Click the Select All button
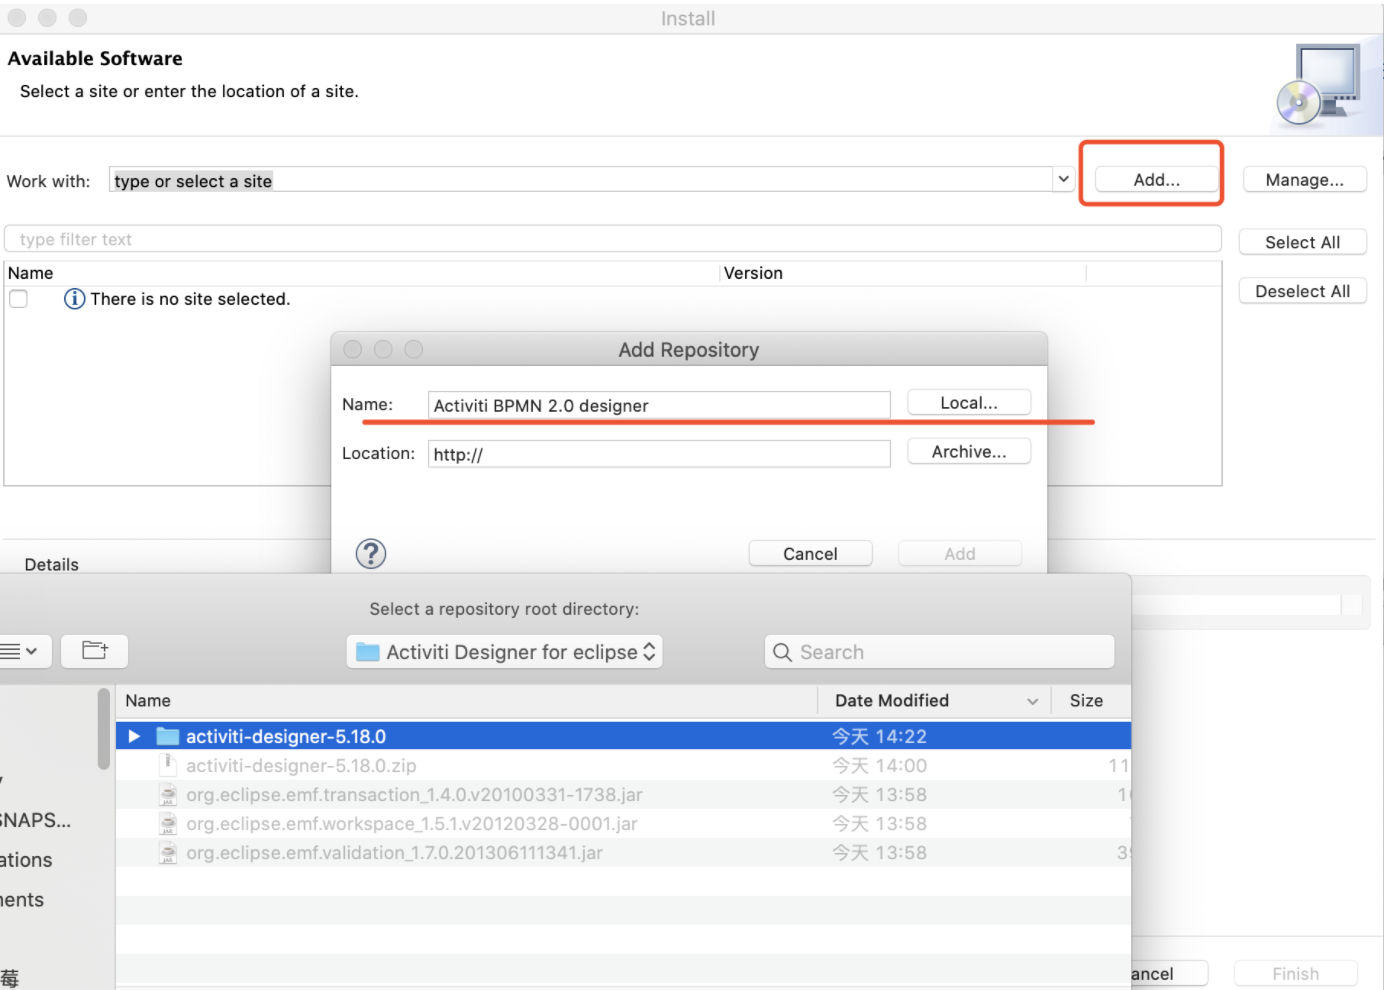 1302,242
